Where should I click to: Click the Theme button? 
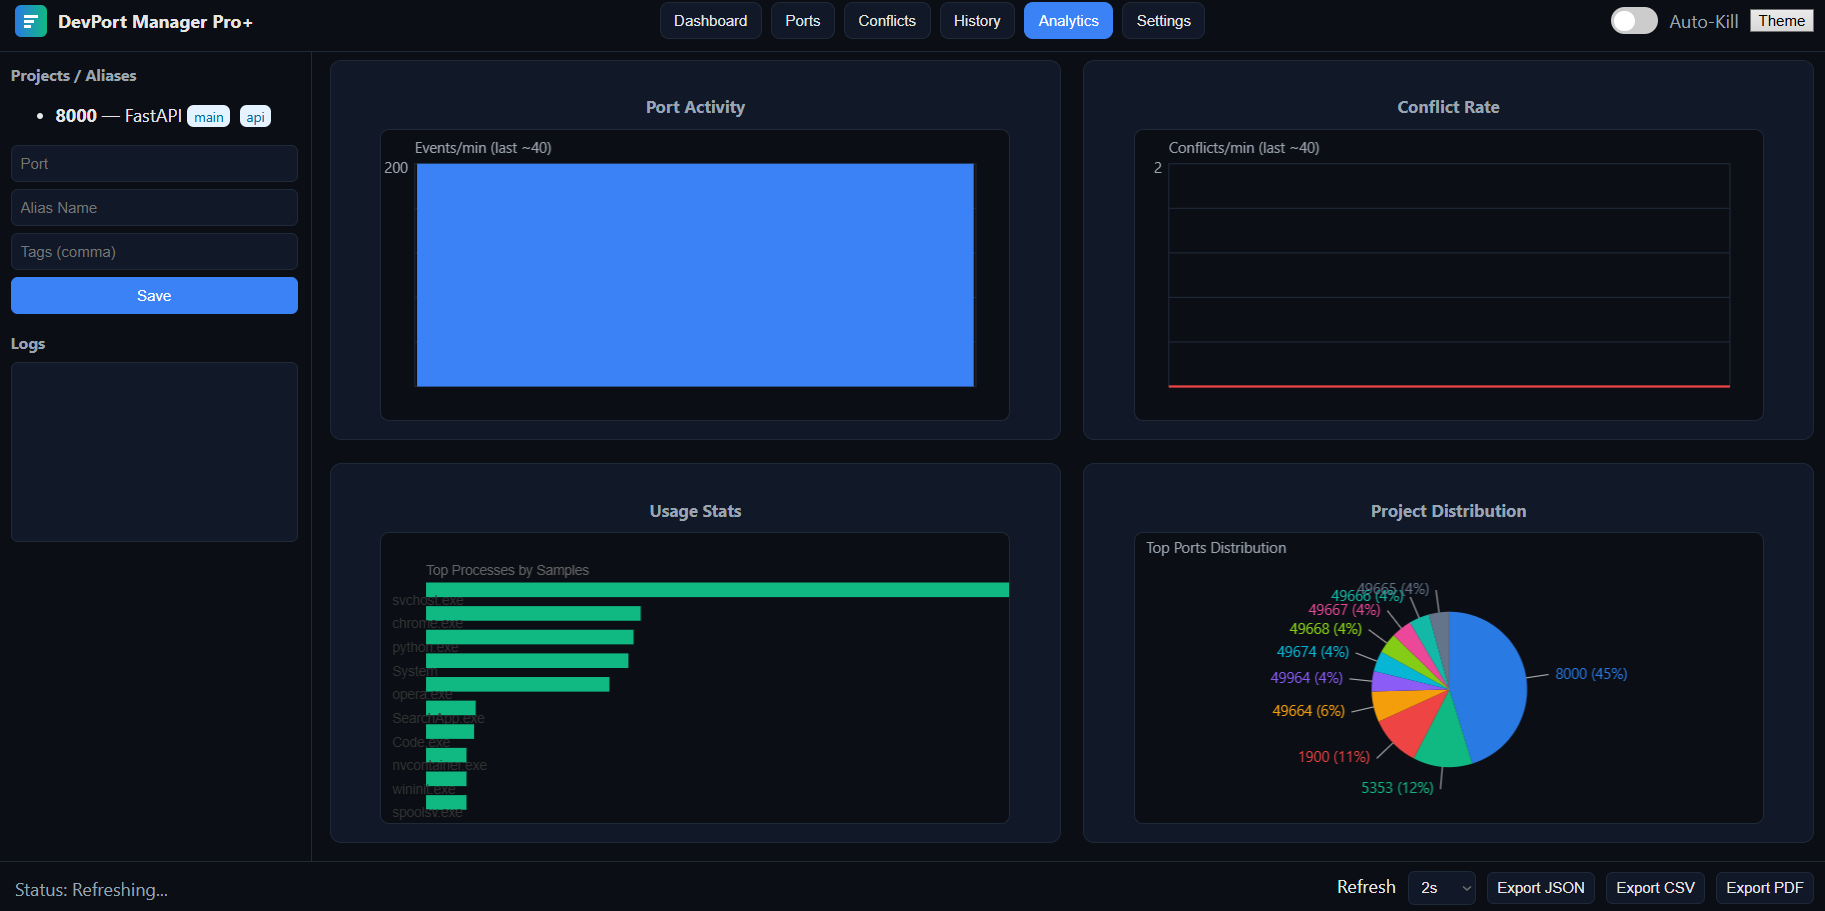[1781, 21]
